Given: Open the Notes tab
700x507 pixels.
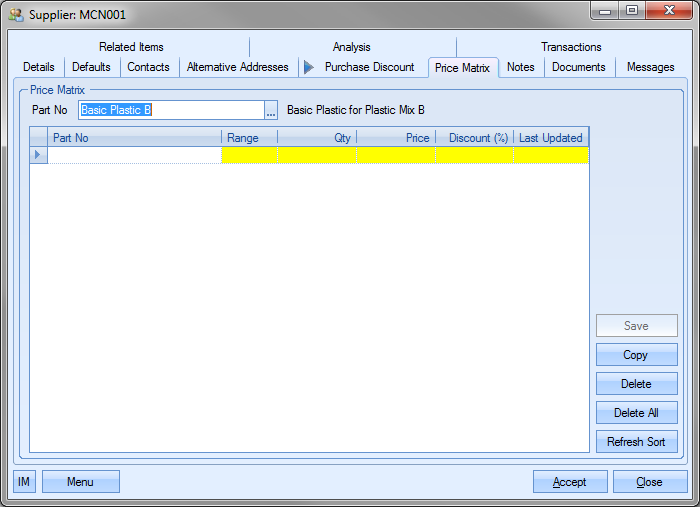Looking at the screenshot, I should point(520,67).
